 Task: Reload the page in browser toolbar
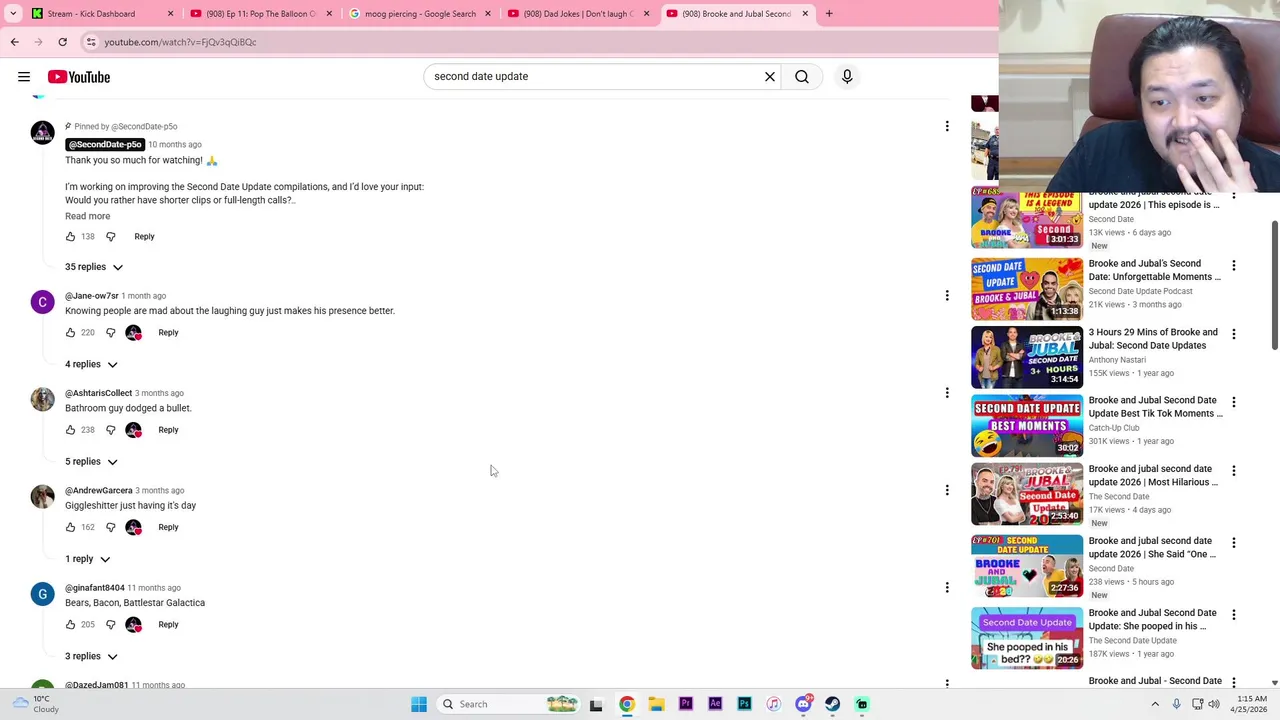coord(62,42)
